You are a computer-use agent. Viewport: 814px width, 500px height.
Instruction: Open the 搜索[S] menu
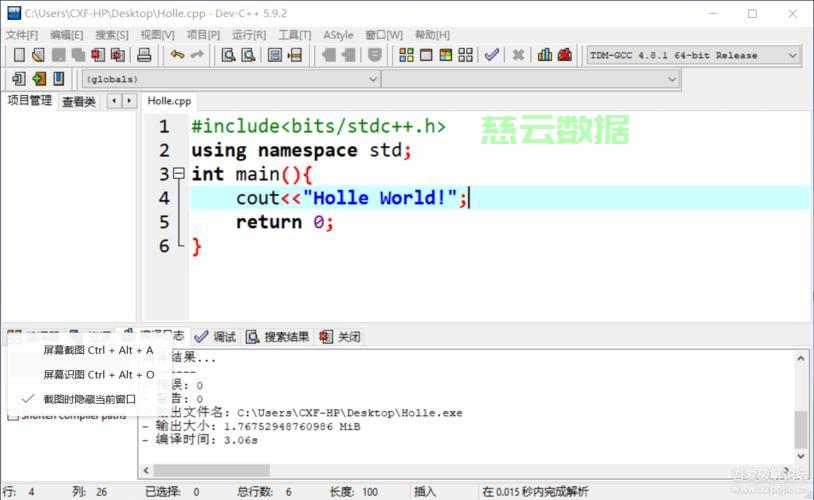point(112,35)
